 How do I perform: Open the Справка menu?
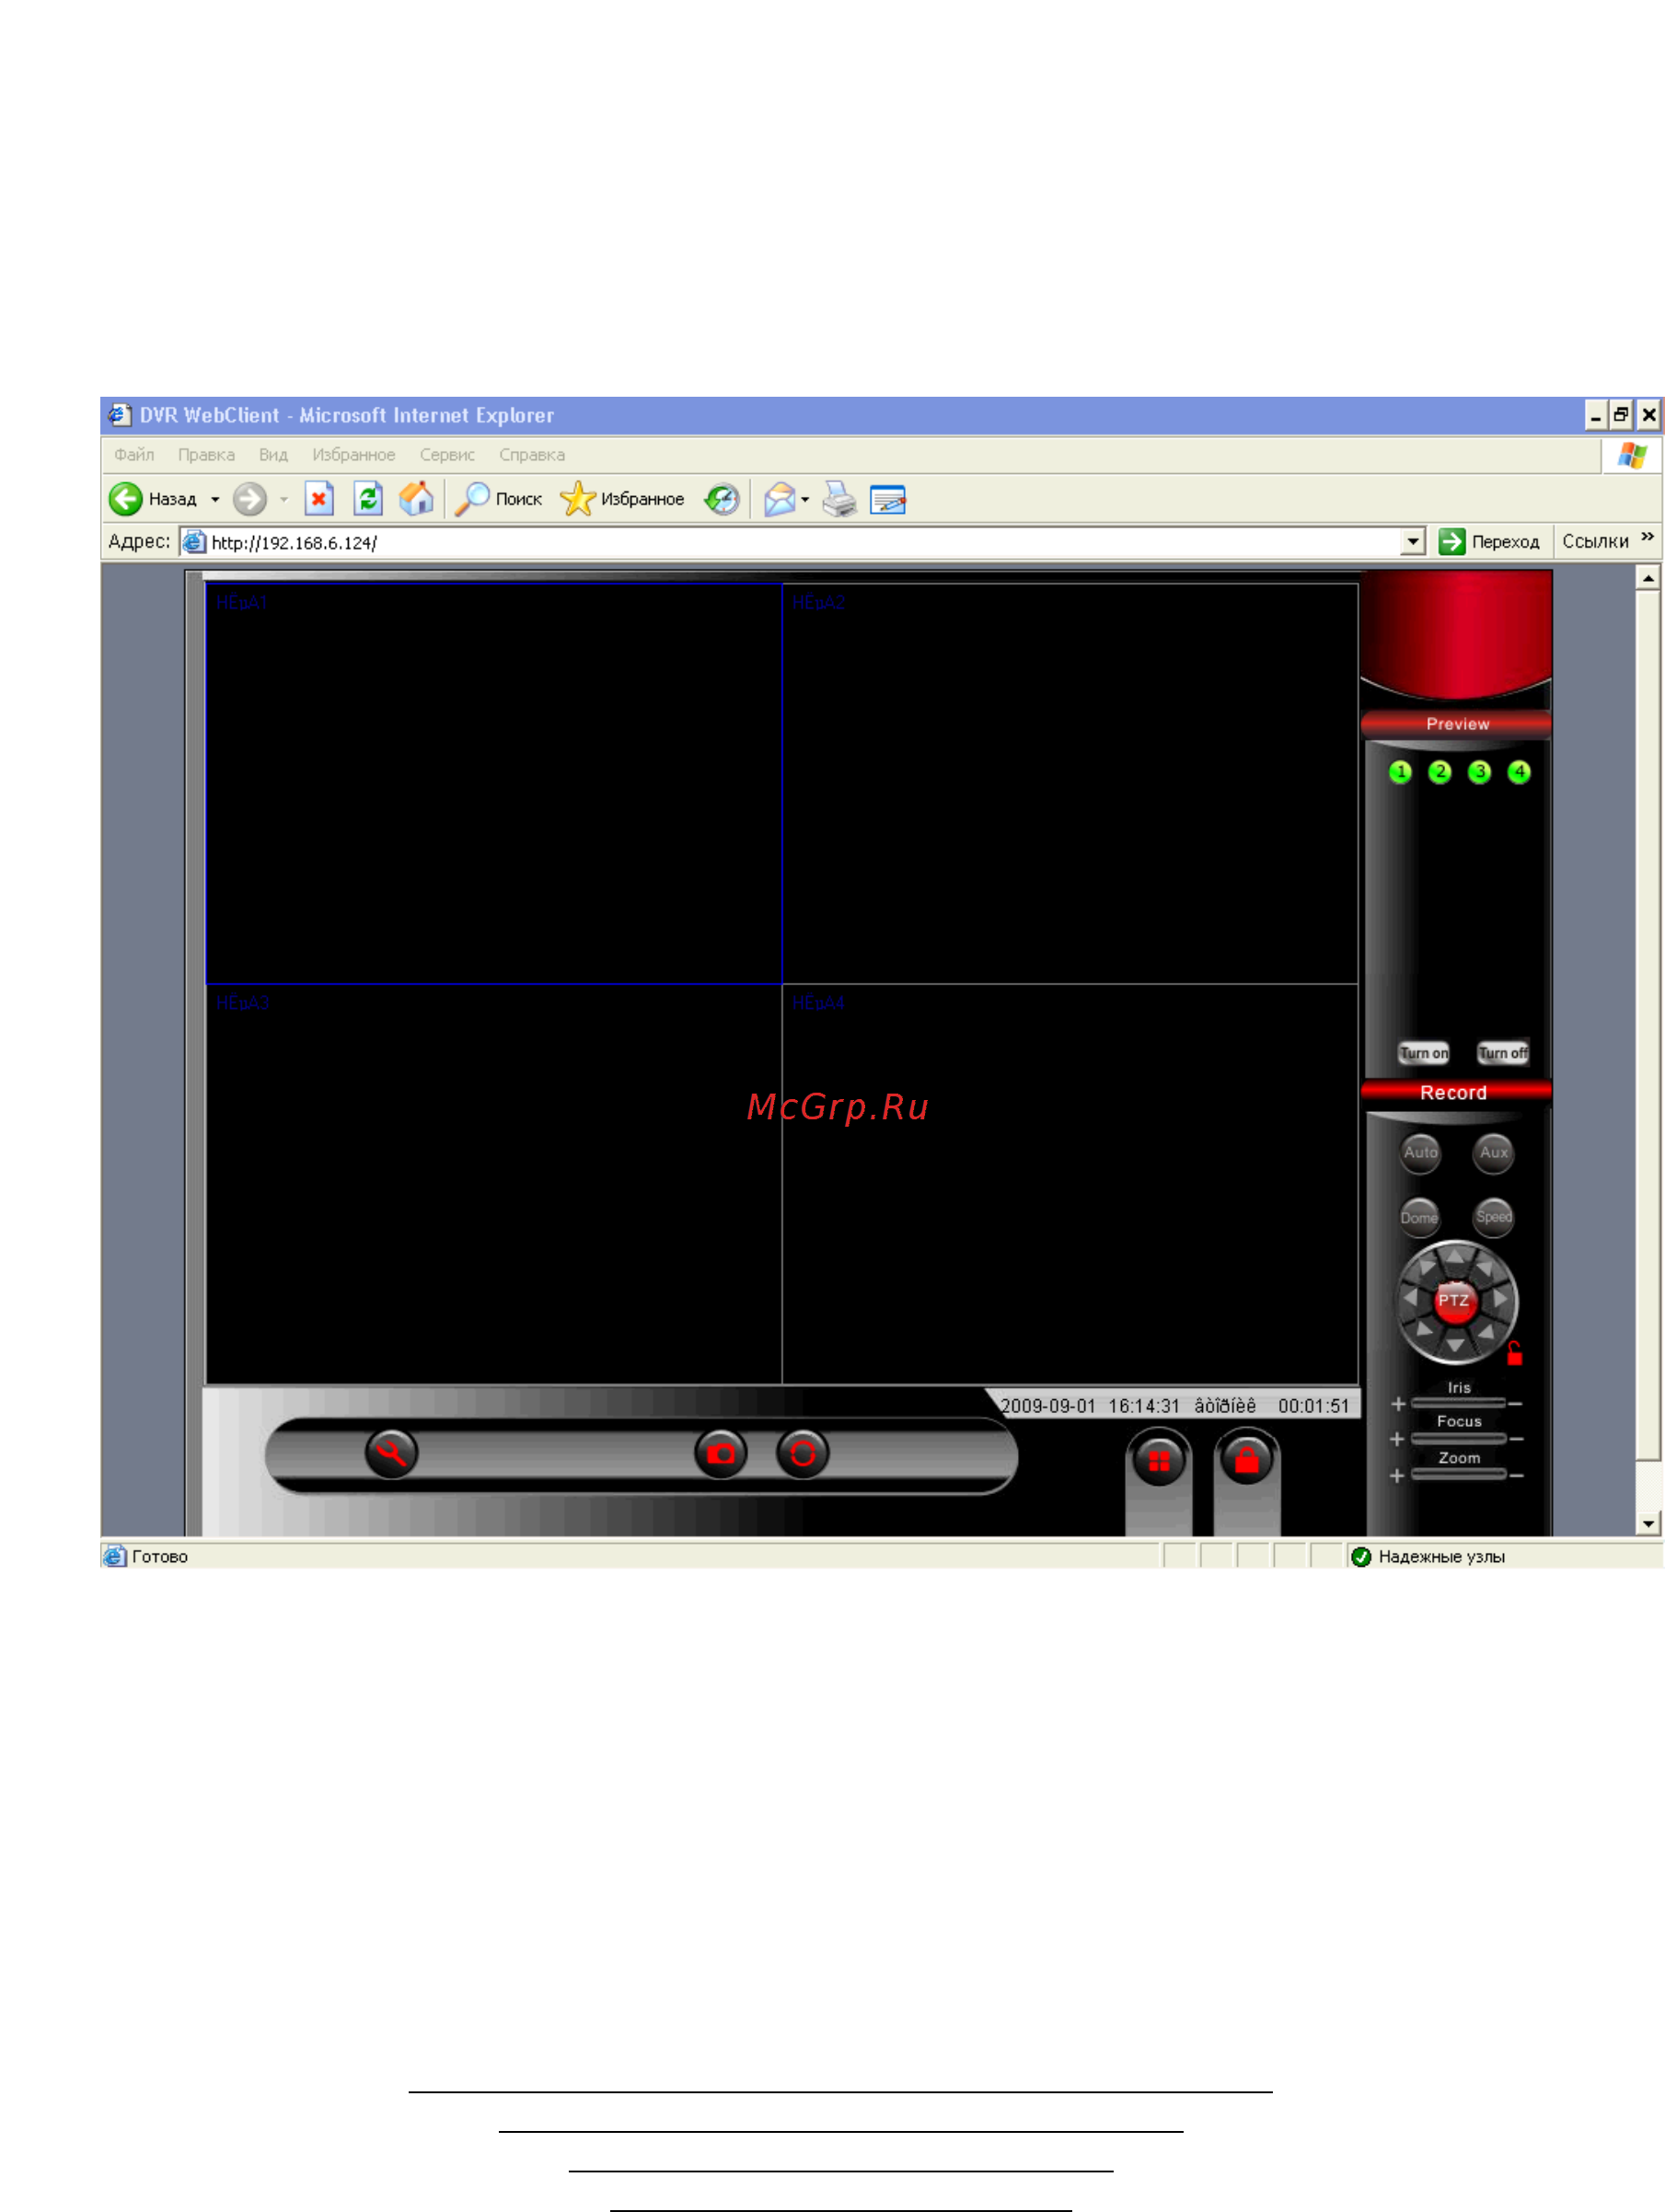532,454
